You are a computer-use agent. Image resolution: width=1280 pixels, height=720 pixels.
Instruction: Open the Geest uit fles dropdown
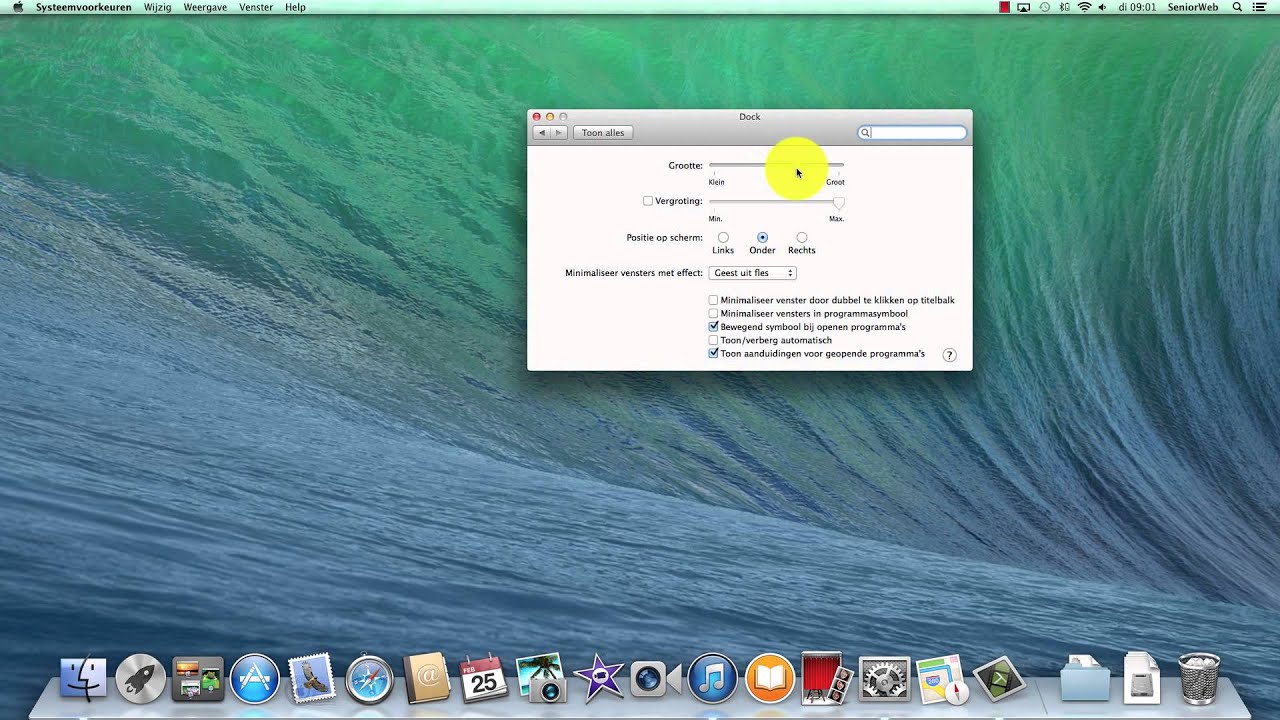point(752,273)
